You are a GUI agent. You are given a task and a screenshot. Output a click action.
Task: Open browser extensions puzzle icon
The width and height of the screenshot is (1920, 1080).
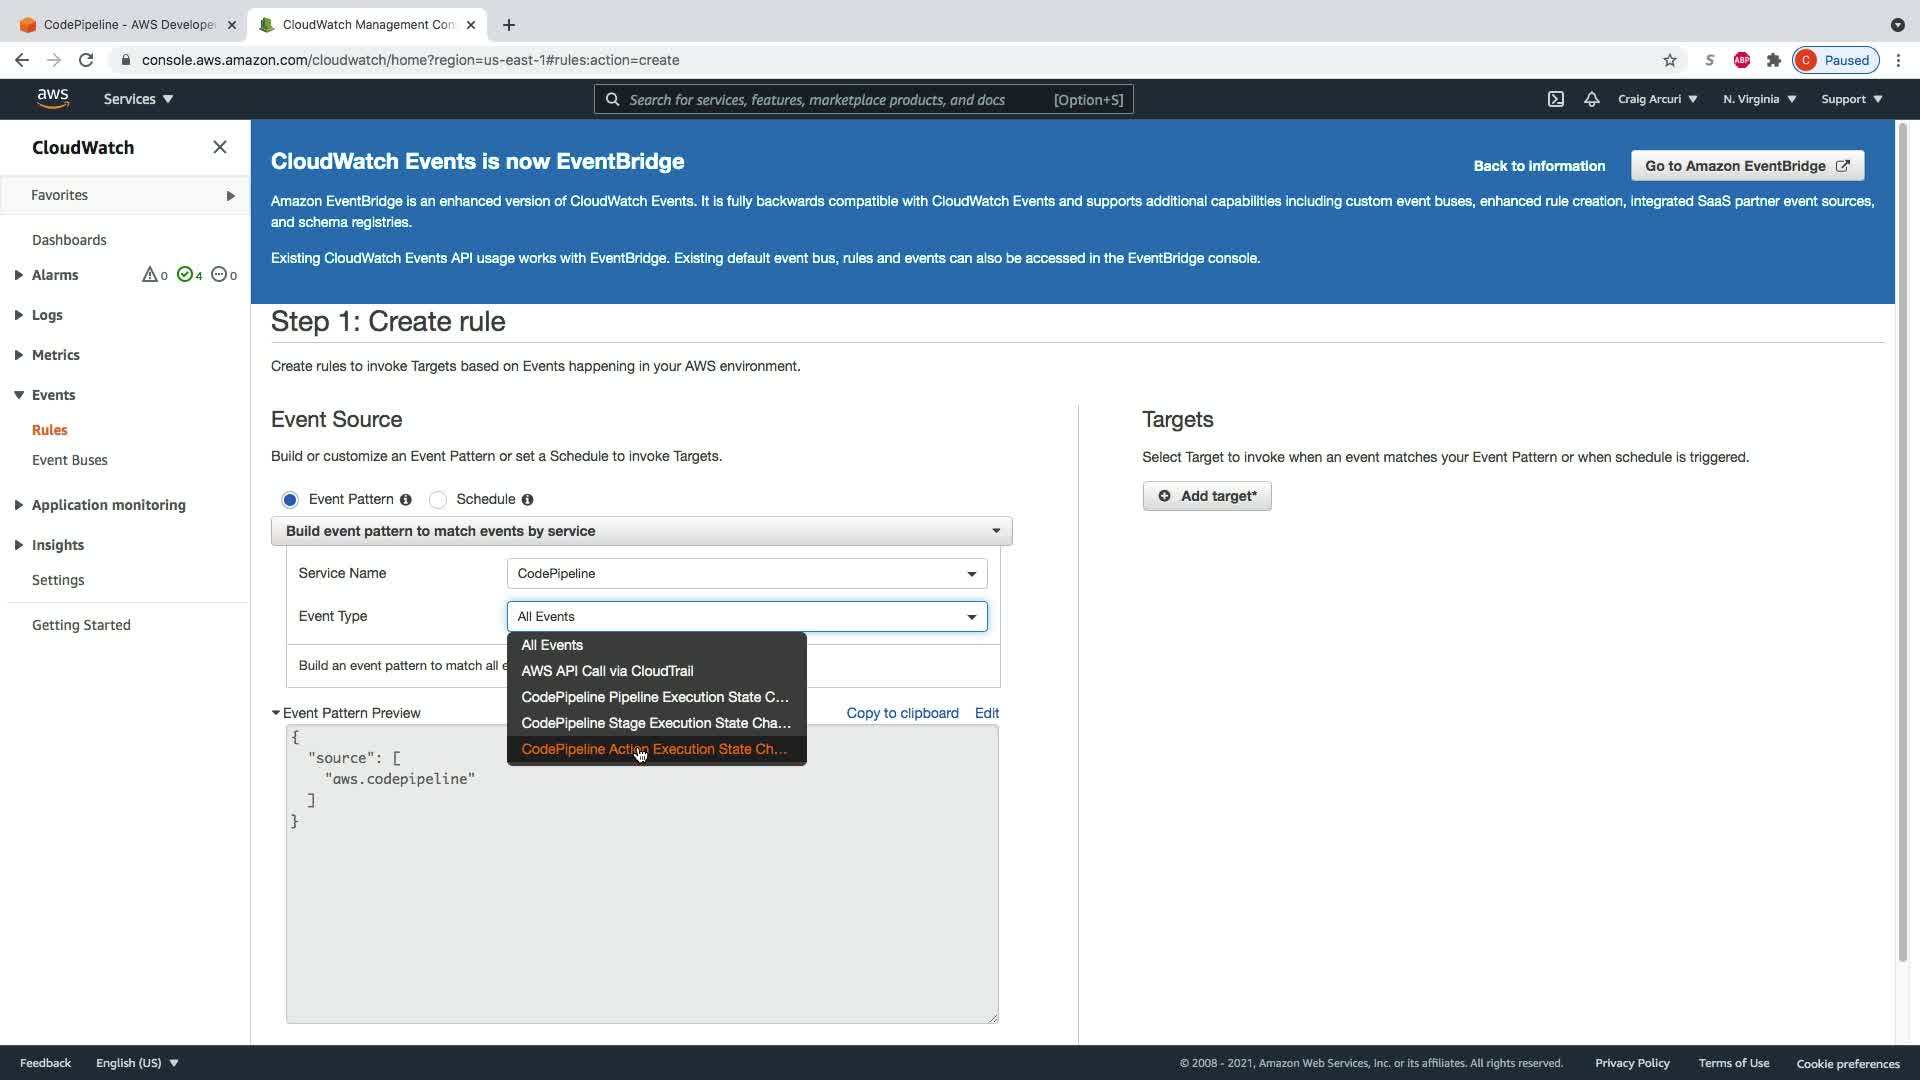[x=1773, y=60]
